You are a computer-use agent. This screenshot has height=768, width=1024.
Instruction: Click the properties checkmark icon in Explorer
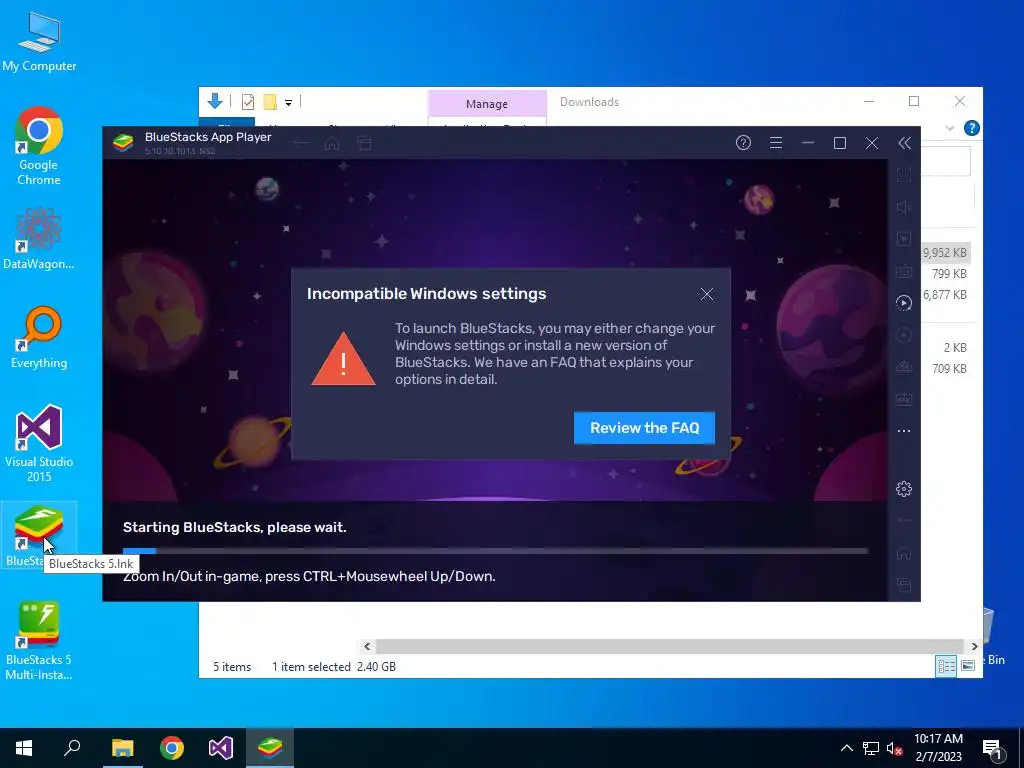[x=248, y=102]
